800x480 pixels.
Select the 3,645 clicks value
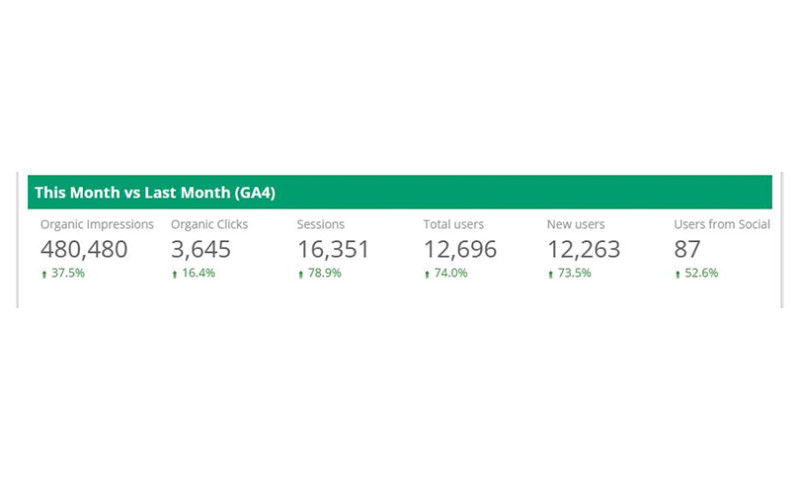click(x=201, y=249)
